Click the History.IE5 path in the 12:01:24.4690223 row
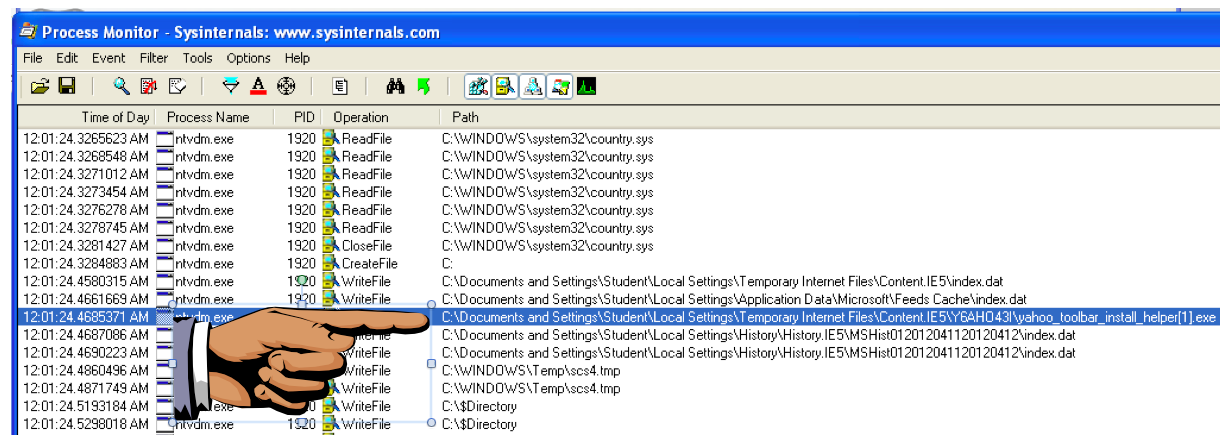Image resolution: width=1220 pixels, height=435 pixels. pyautogui.click(x=759, y=353)
